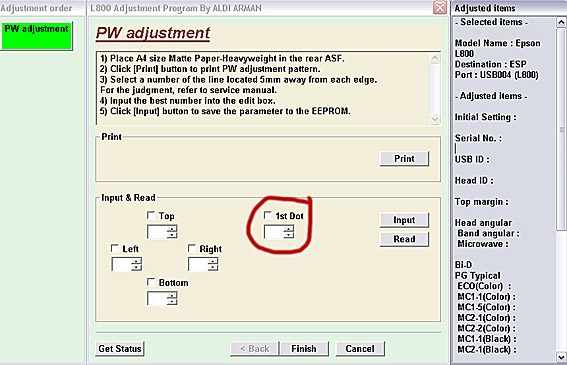Increase Top value with spinner up arrow
The width and height of the screenshot is (567, 365).
[x=172, y=229]
